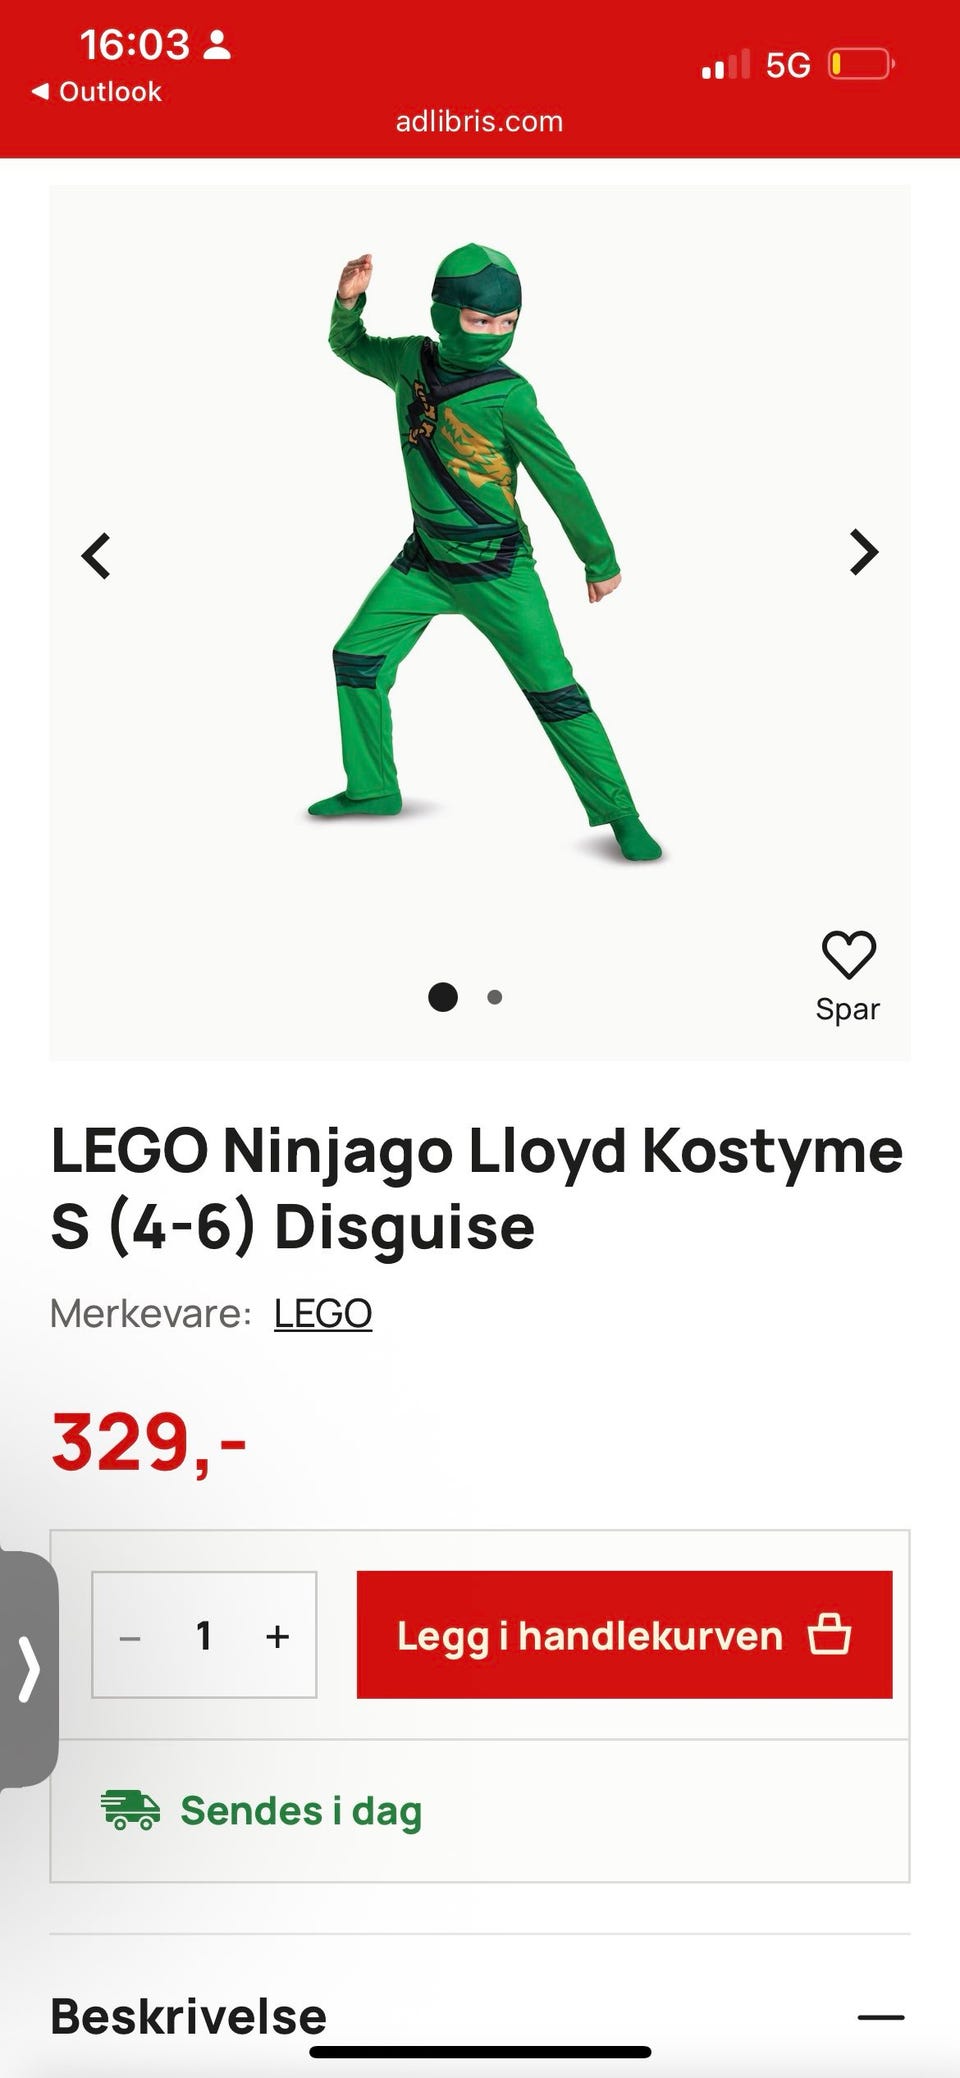
Task: Tap the green ninja costume image
Action: (x=478, y=550)
